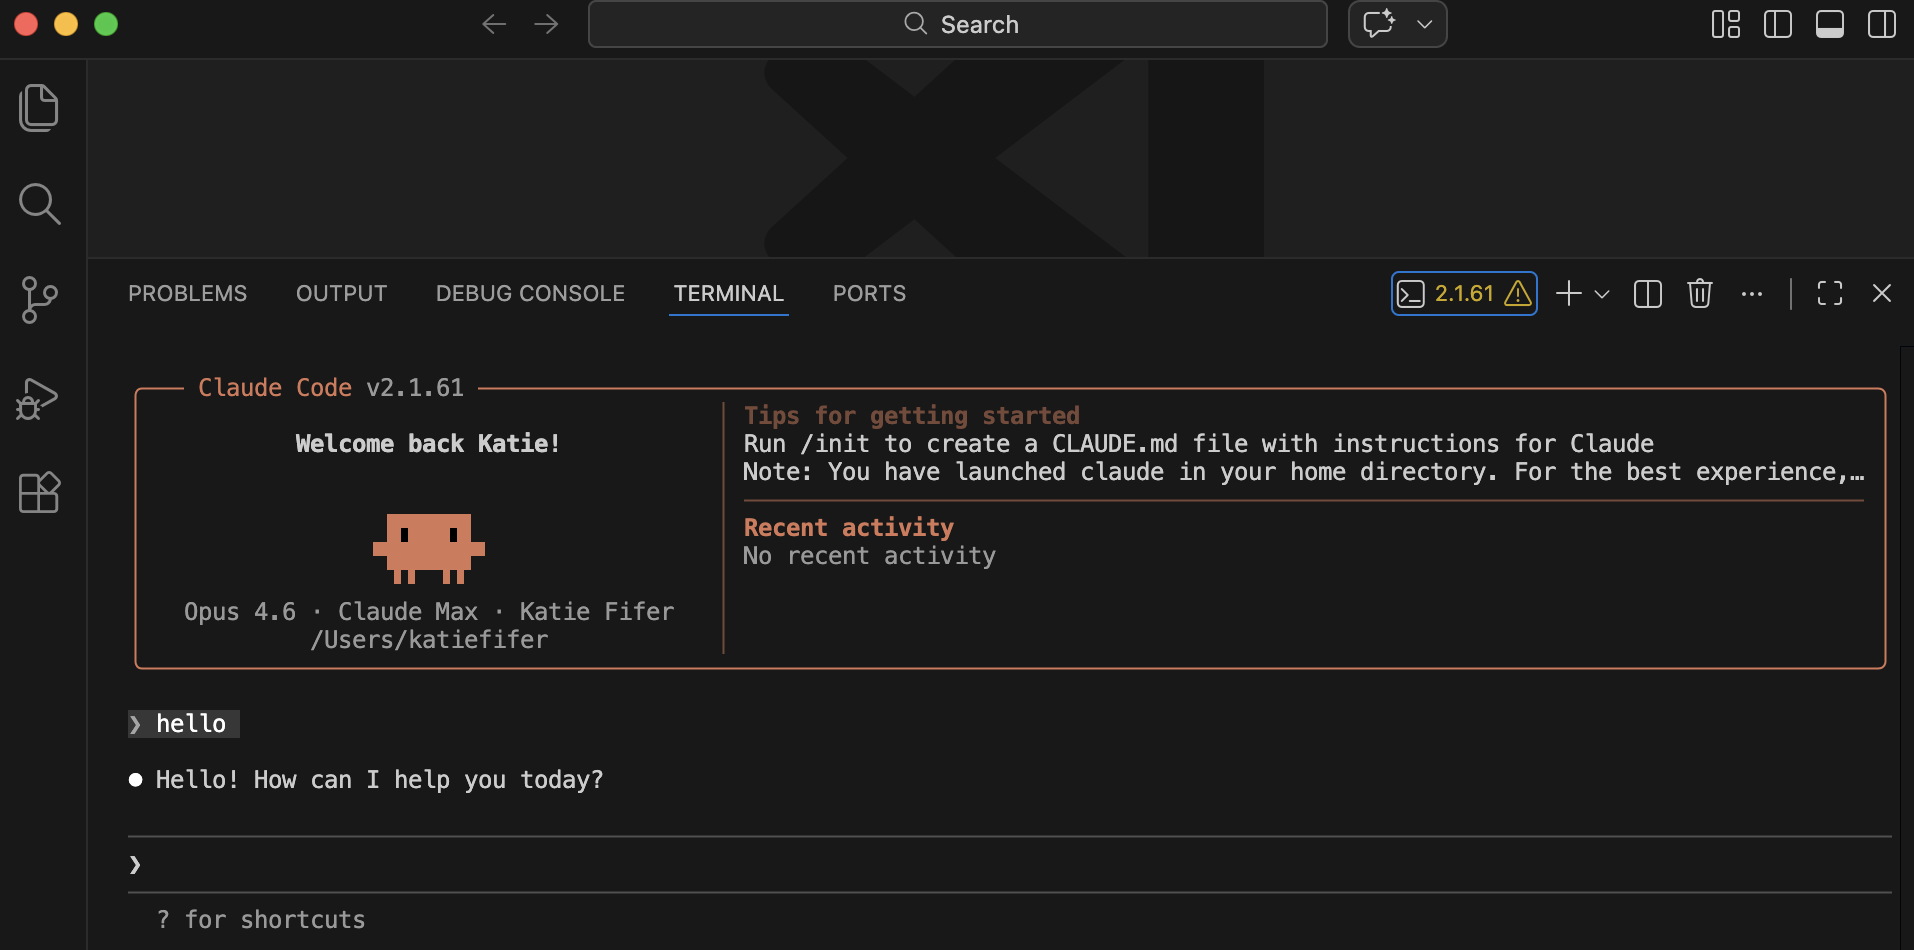Viewport: 1914px width, 950px height.
Task: Switch to the DEBUG CONSOLE tab
Action: tap(530, 293)
